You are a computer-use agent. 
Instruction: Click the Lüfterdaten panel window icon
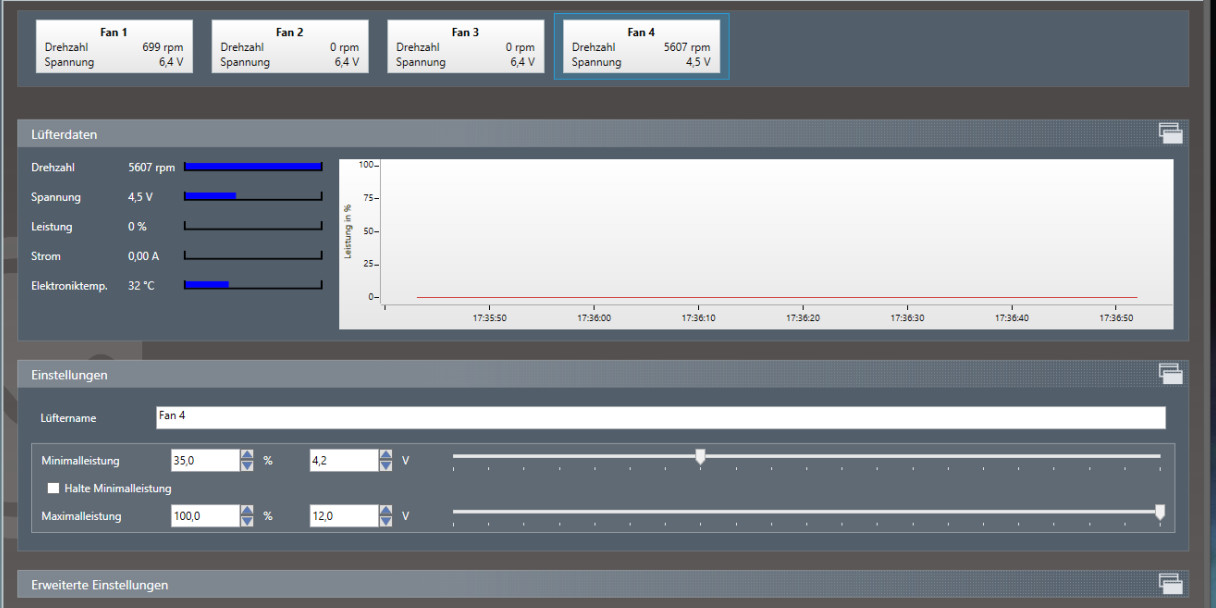click(1170, 133)
